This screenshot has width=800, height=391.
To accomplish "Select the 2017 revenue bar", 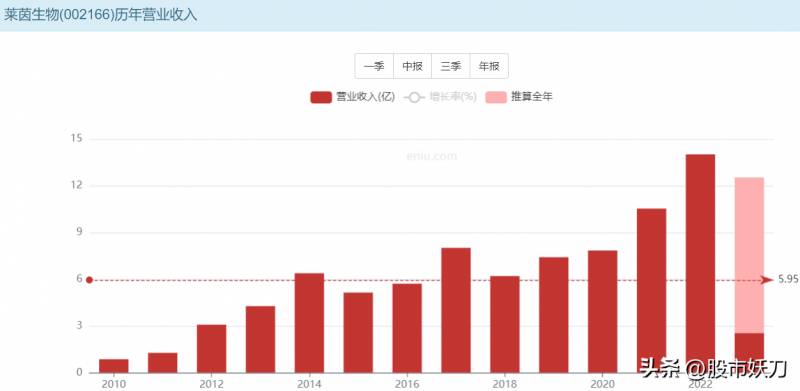I will 456,310.
